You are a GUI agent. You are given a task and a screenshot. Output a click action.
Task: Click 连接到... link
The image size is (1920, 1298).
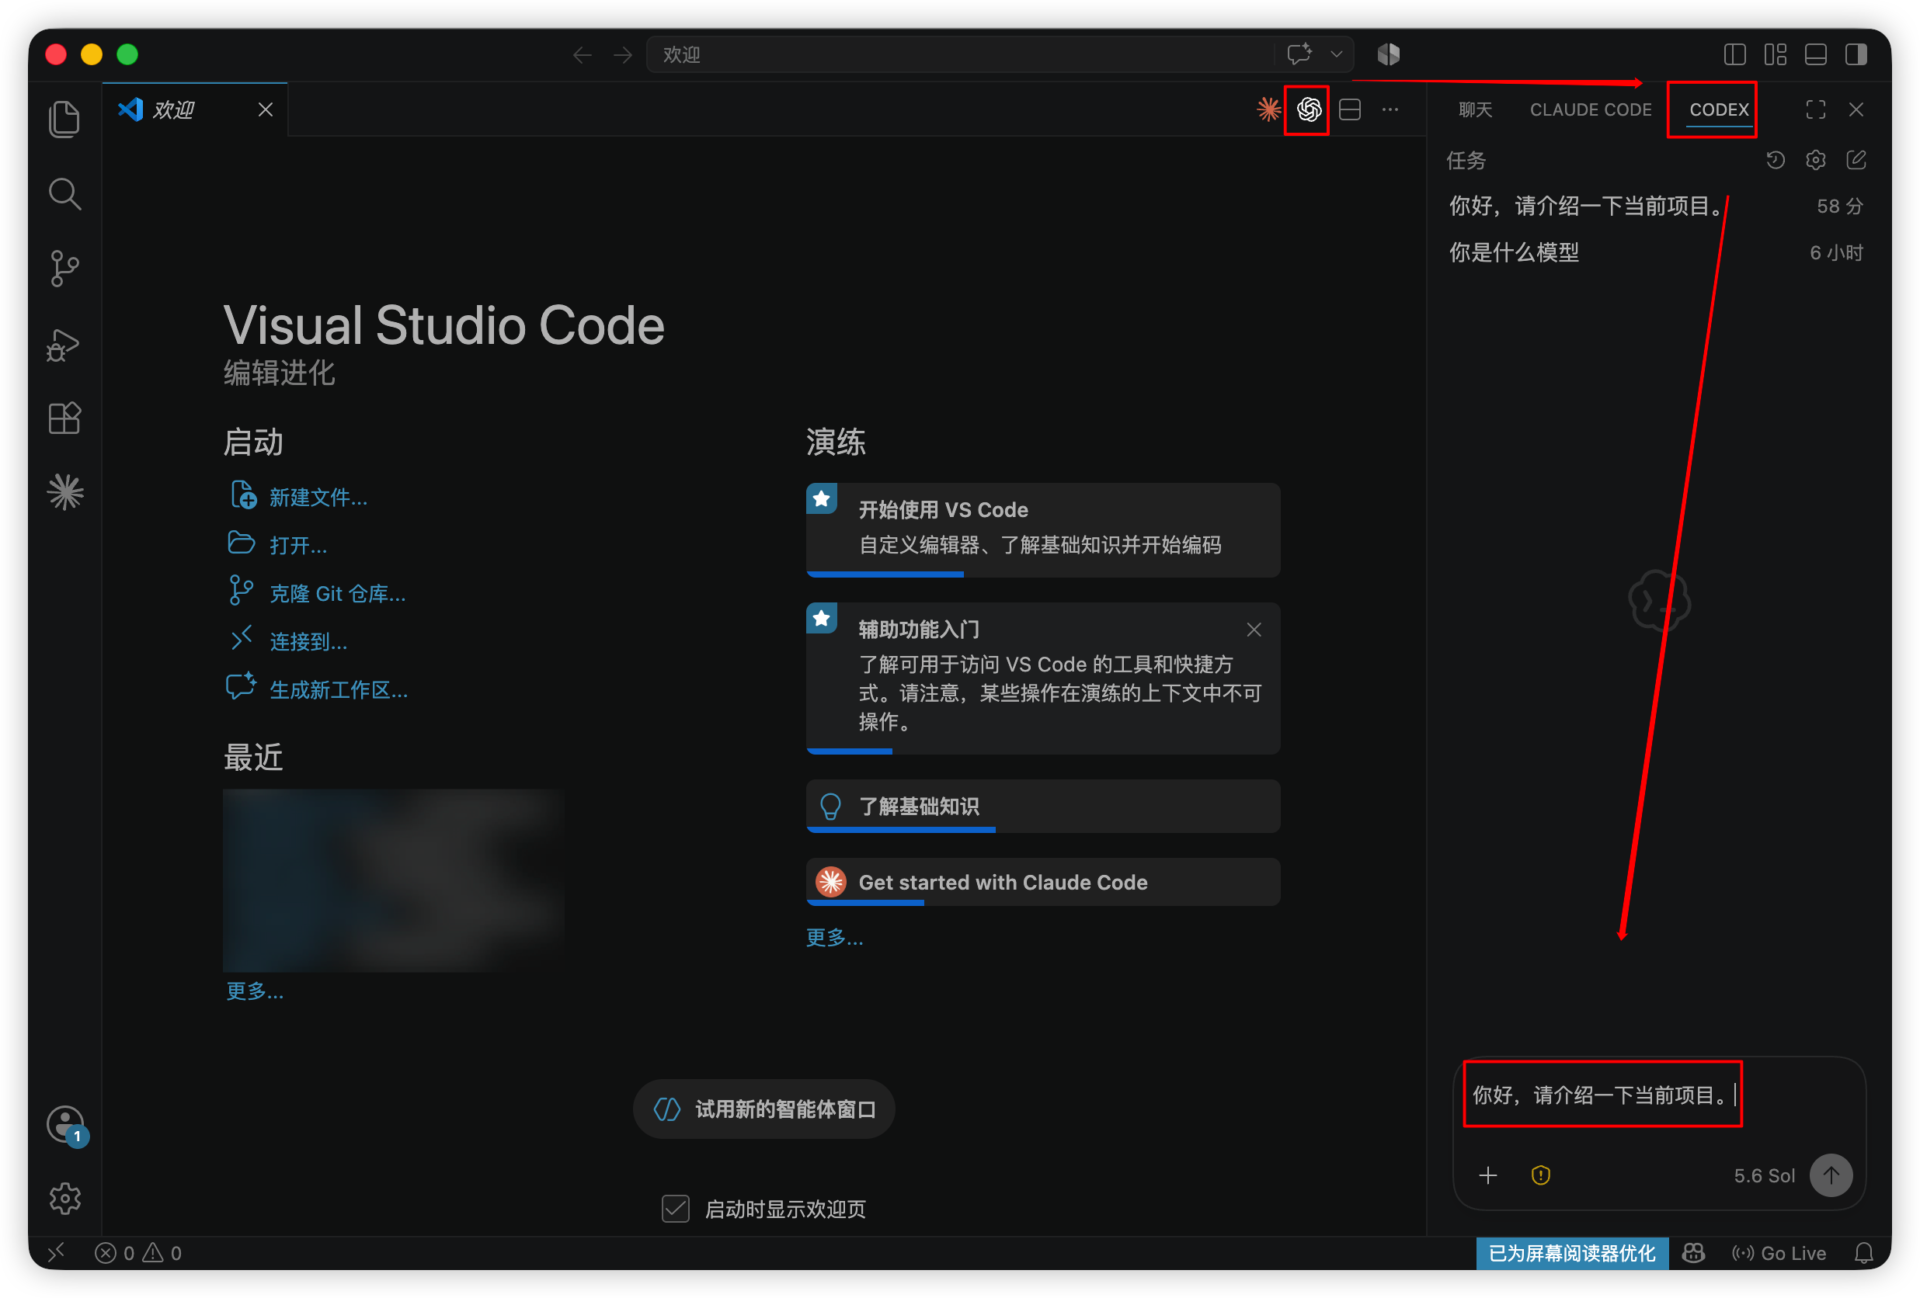pos(308,641)
